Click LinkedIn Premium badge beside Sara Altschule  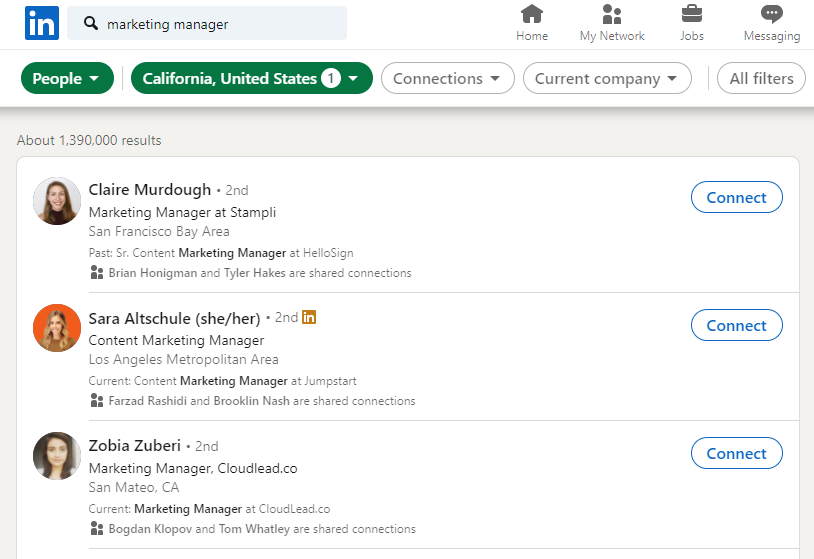tap(310, 317)
